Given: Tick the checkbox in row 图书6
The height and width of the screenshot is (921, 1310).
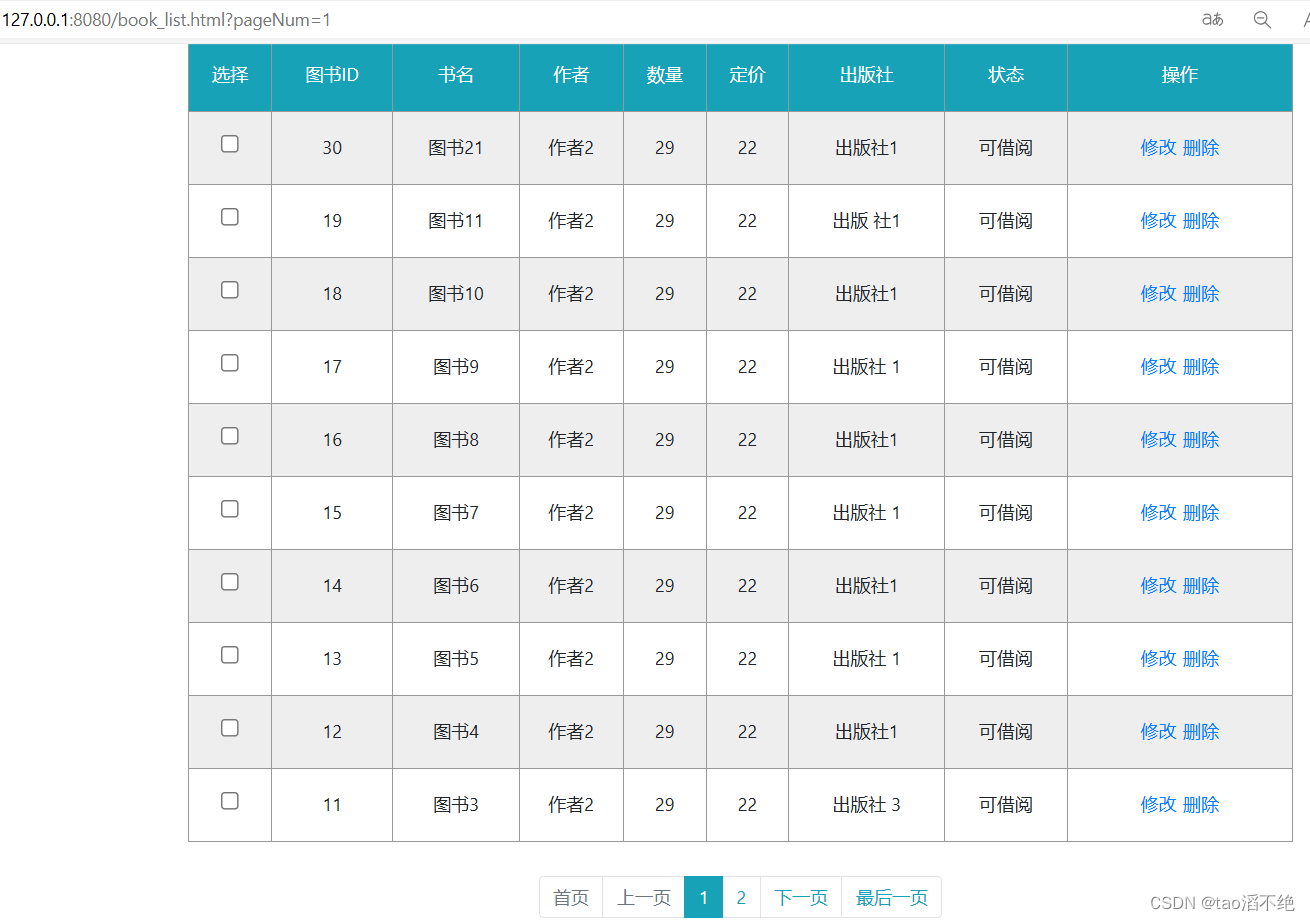Looking at the screenshot, I should [230, 582].
